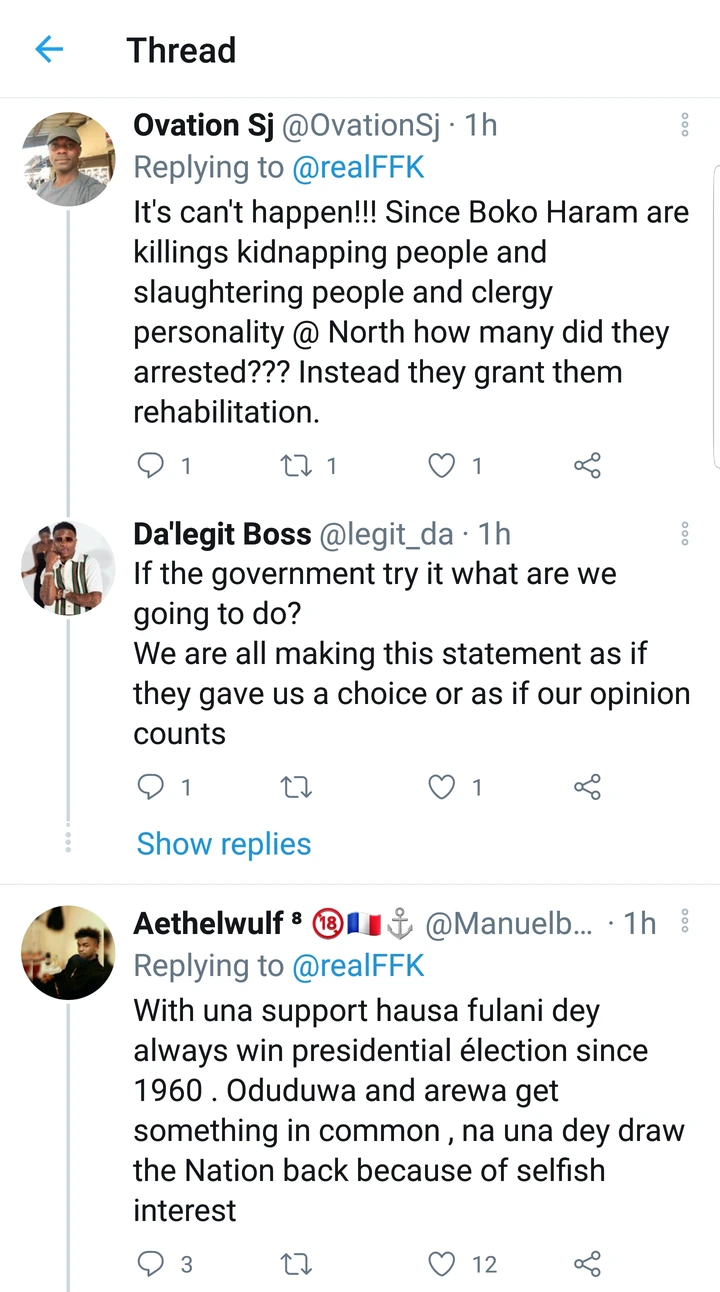Open Ovation Sj's profile picture
The image size is (720, 1292).
(69, 159)
